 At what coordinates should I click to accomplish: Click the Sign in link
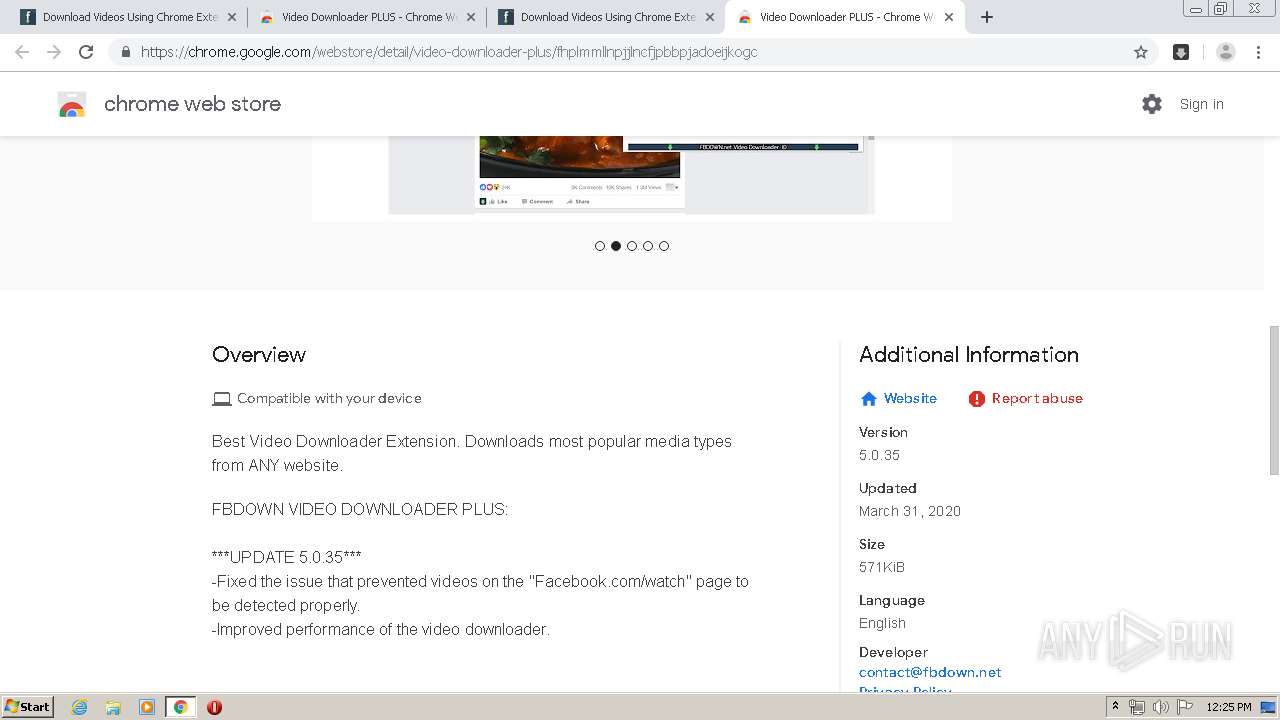pyautogui.click(x=1201, y=104)
